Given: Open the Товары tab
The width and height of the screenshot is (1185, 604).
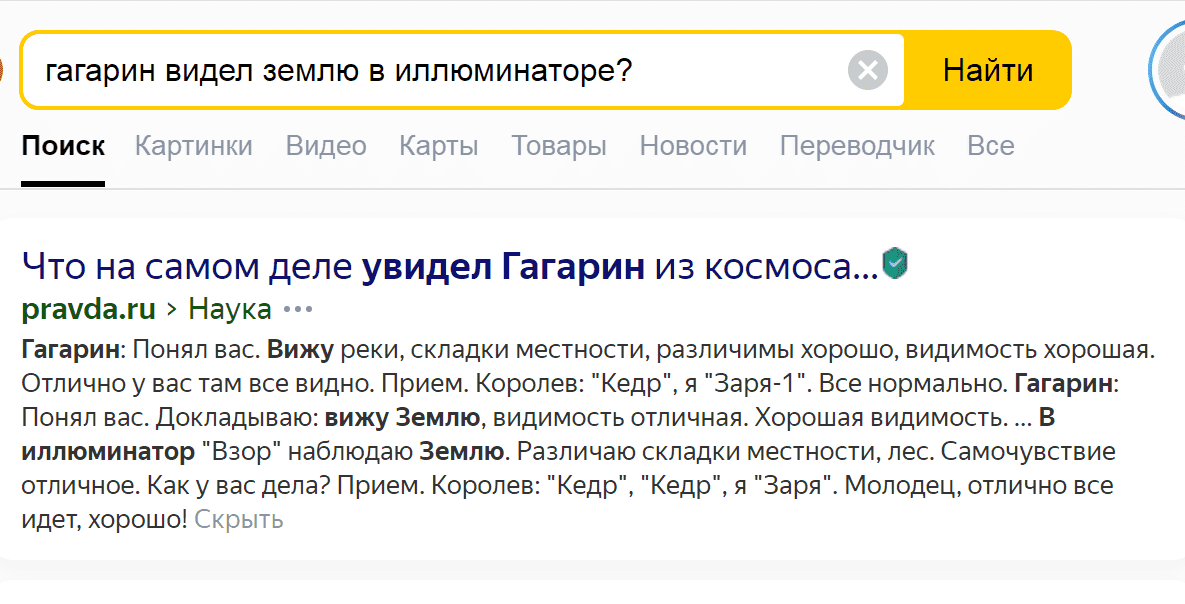Looking at the screenshot, I should click(x=559, y=146).
